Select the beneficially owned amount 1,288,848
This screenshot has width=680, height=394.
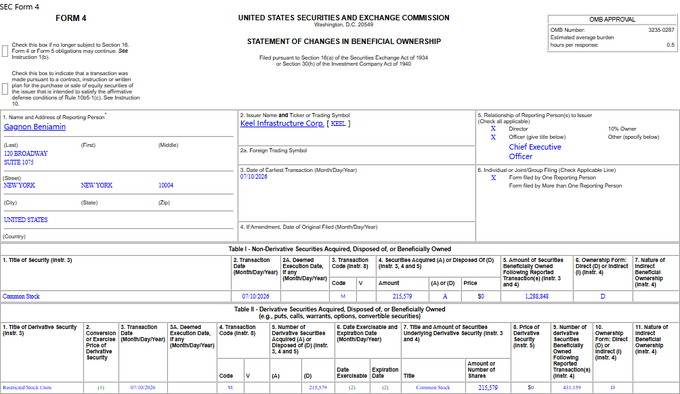click(536, 296)
